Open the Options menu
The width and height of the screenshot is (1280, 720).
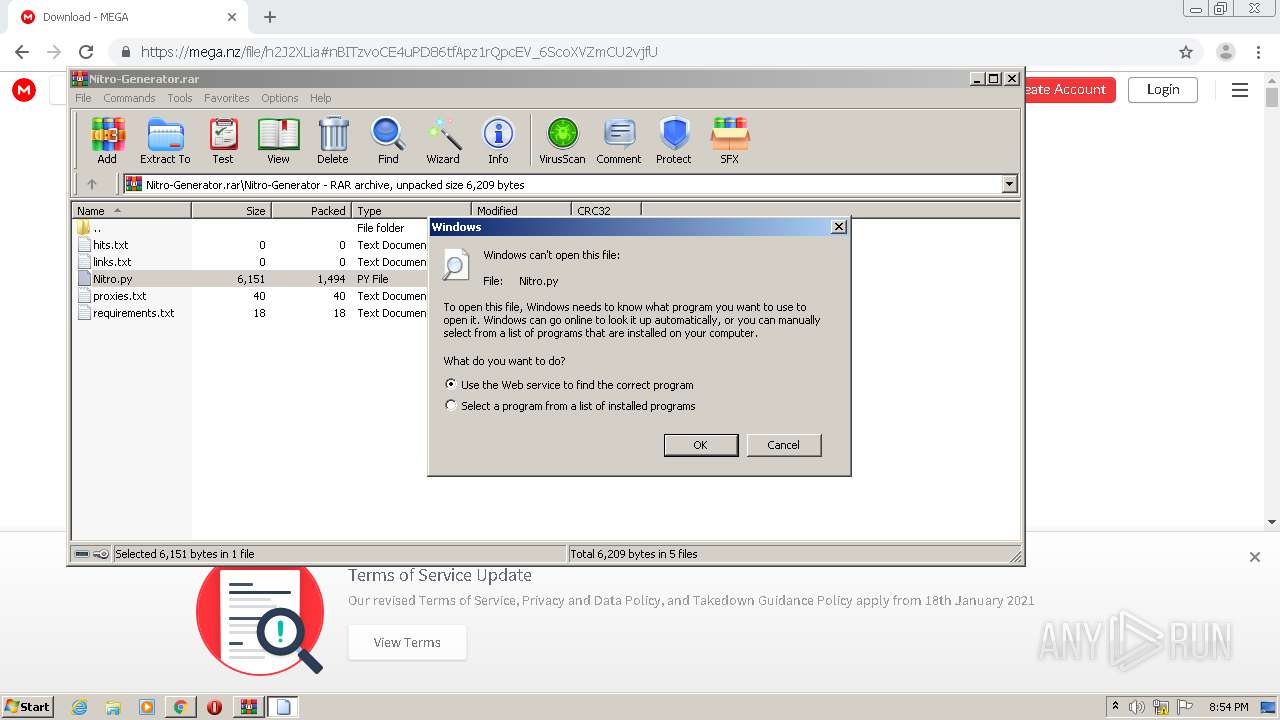[280, 98]
